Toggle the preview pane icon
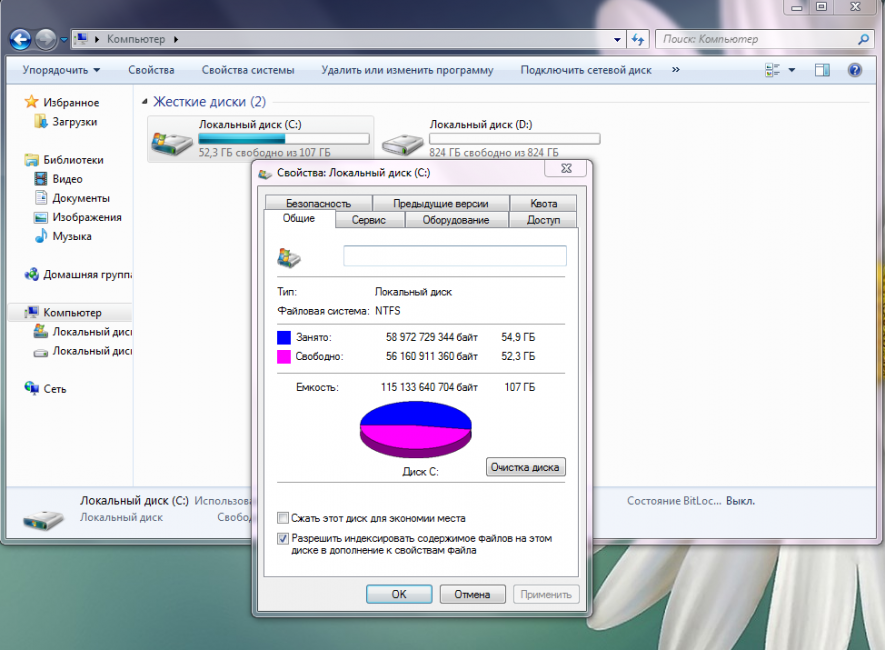The width and height of the screenshot is (885, 650). click(822, 70)
